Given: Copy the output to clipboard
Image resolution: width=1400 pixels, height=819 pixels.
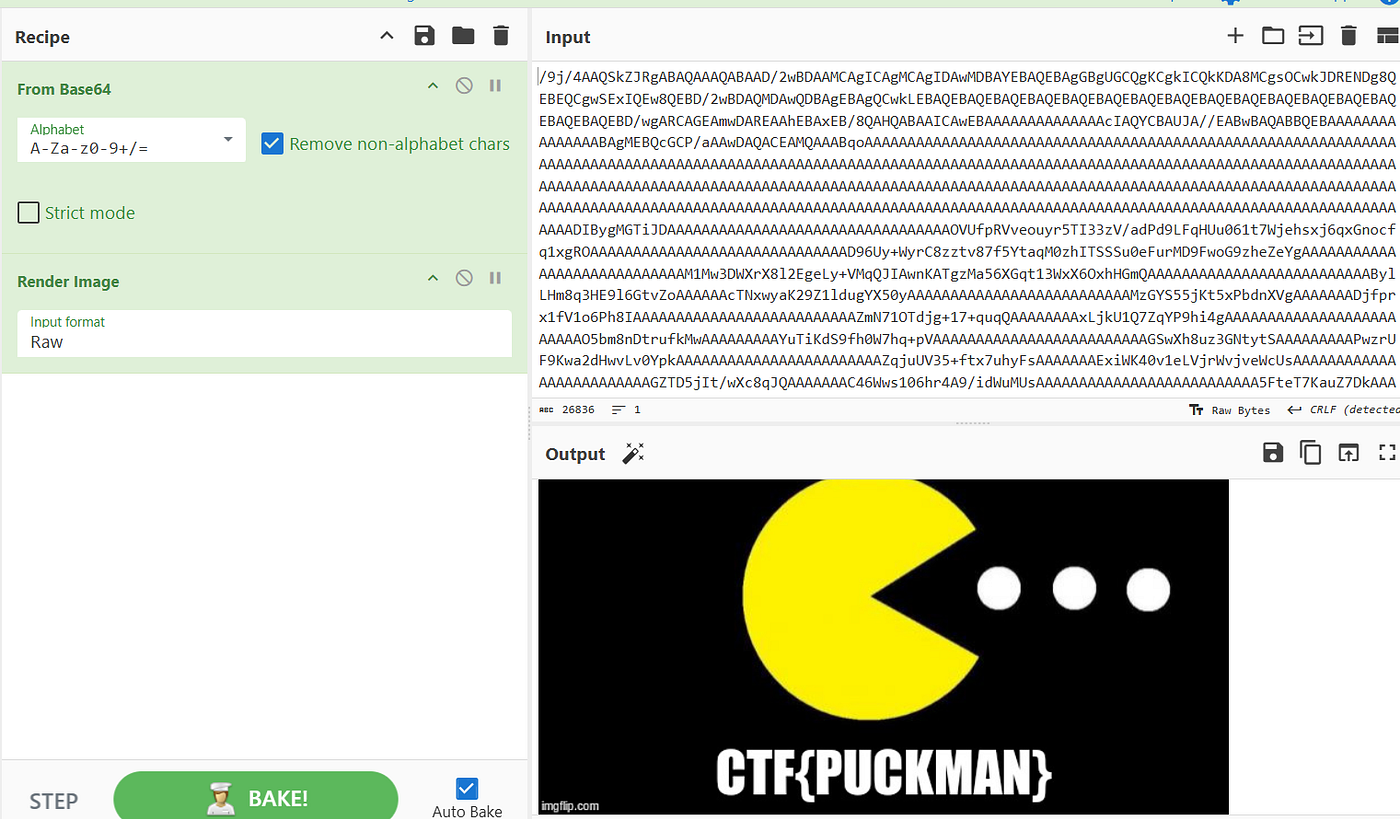Looking at the screenshot, I should tap(1311, 453).
